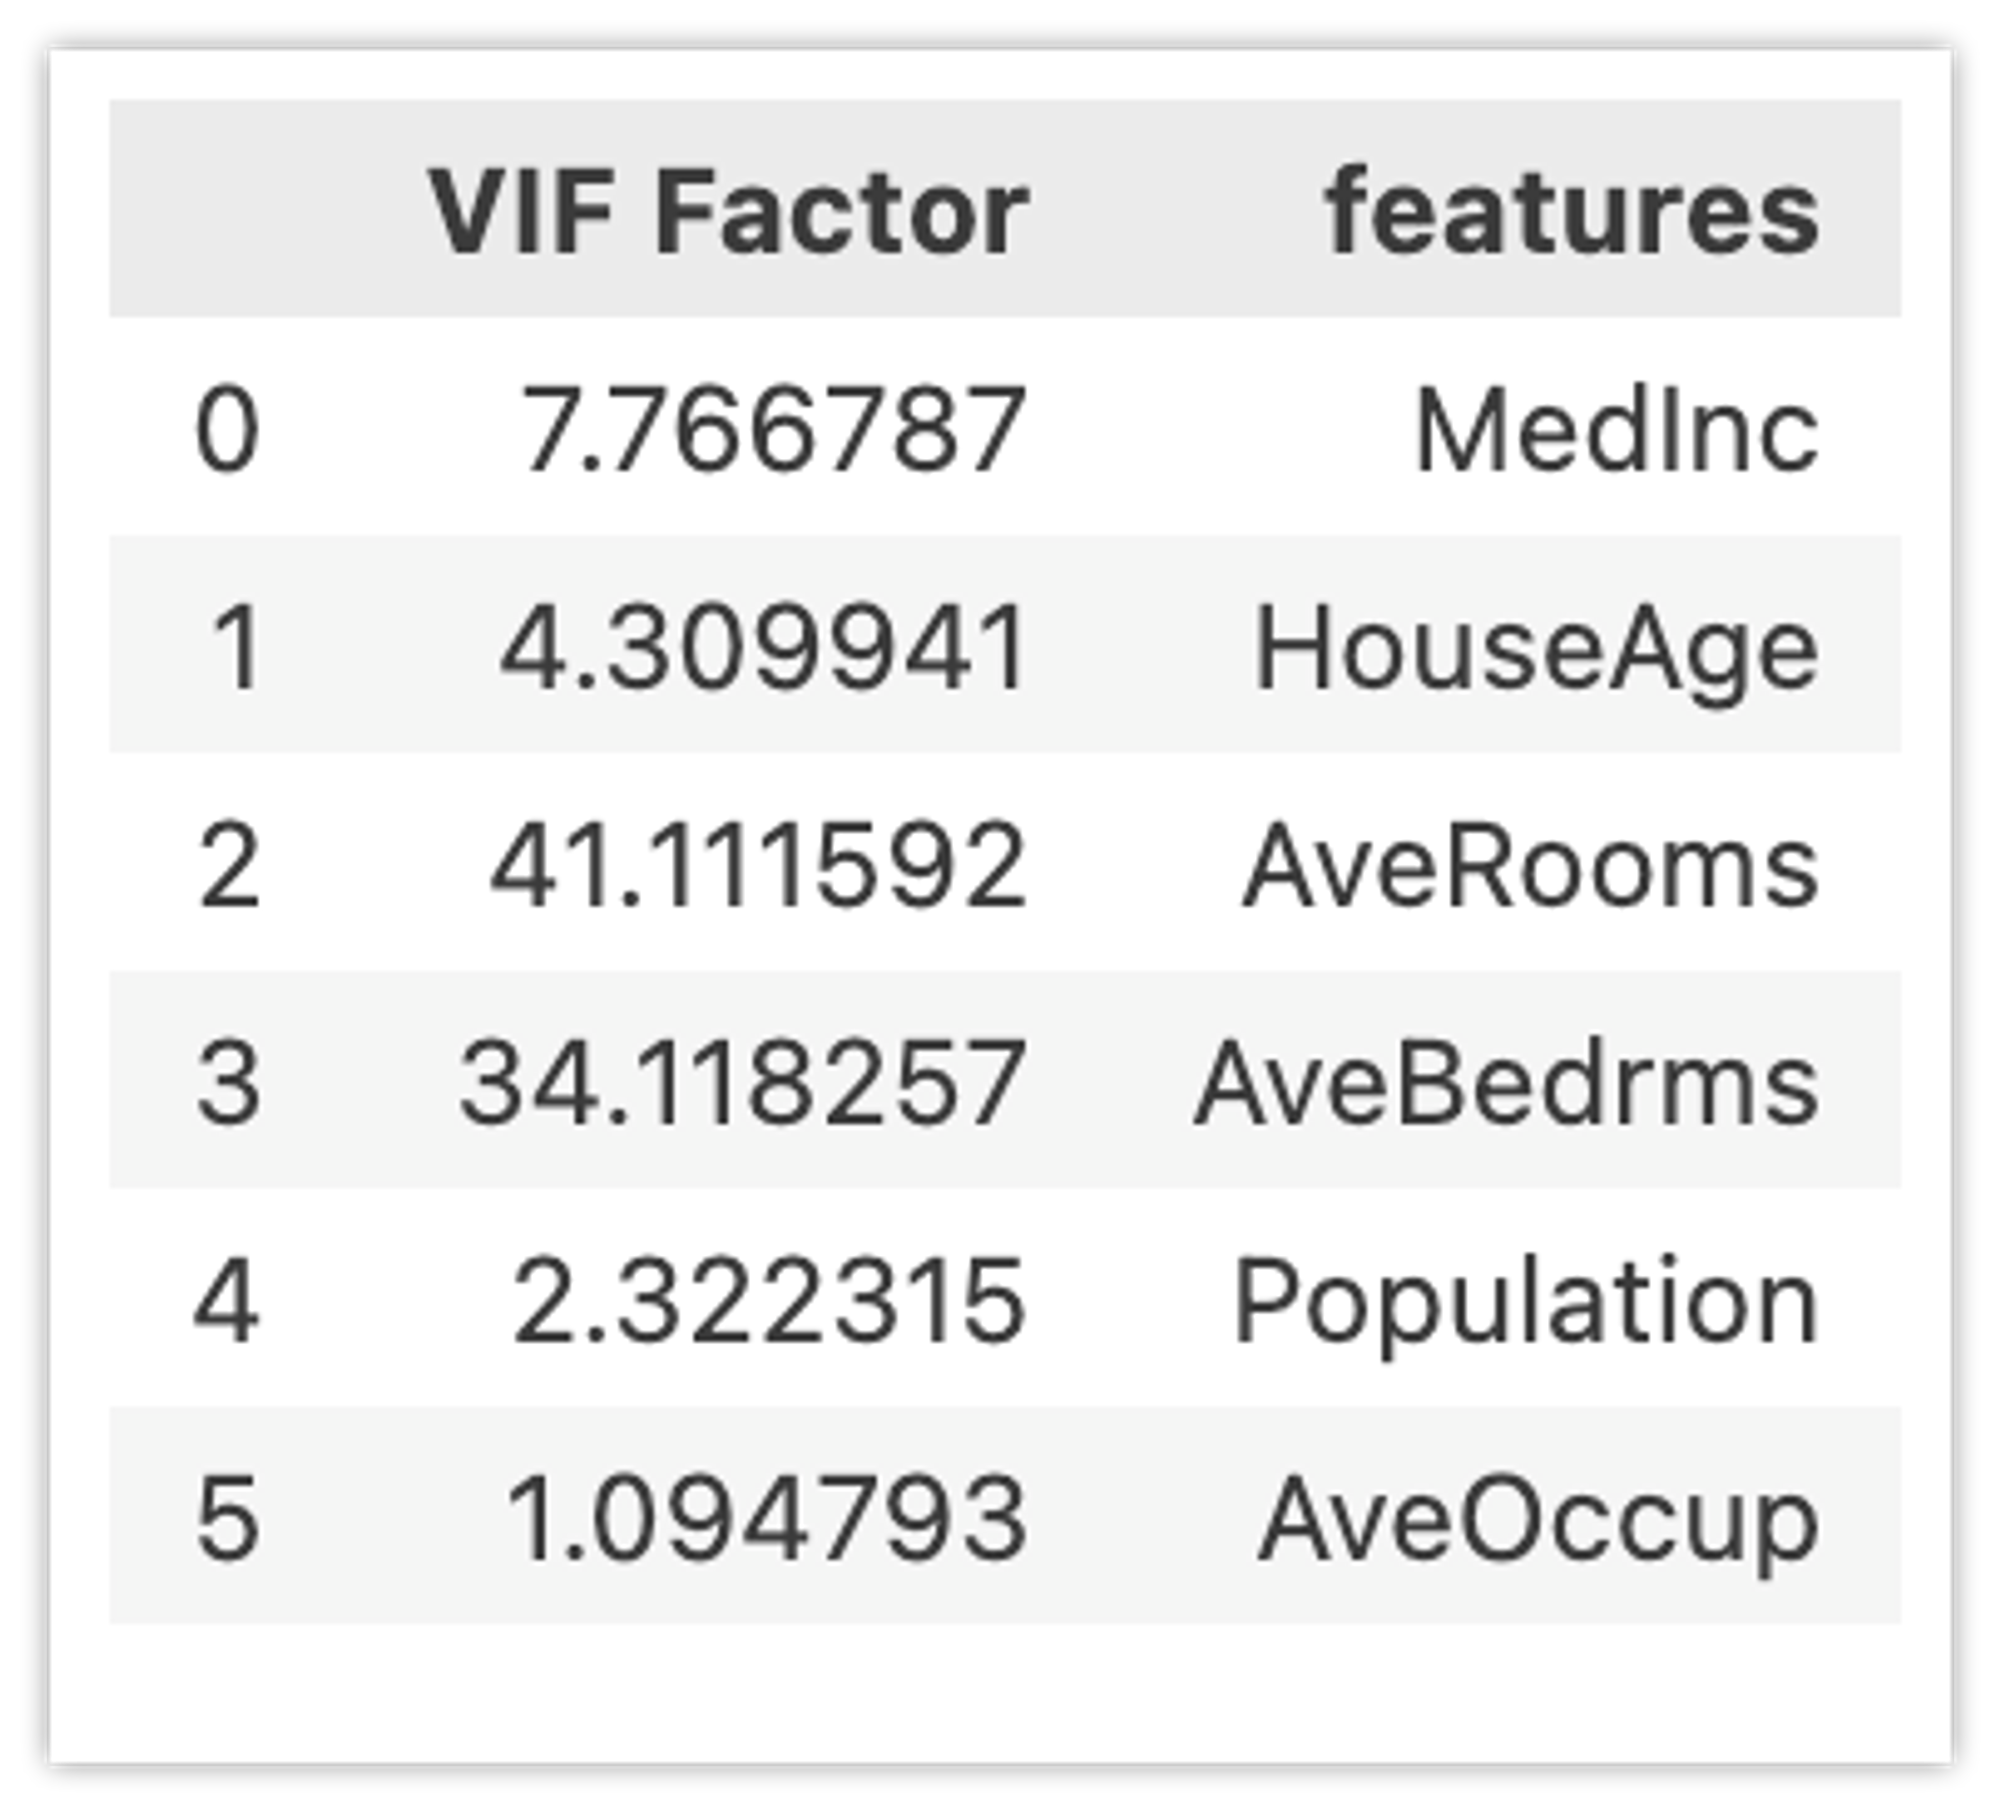
Task: Click the VIF value 2.322315
Action: [x=770, y=1301]
